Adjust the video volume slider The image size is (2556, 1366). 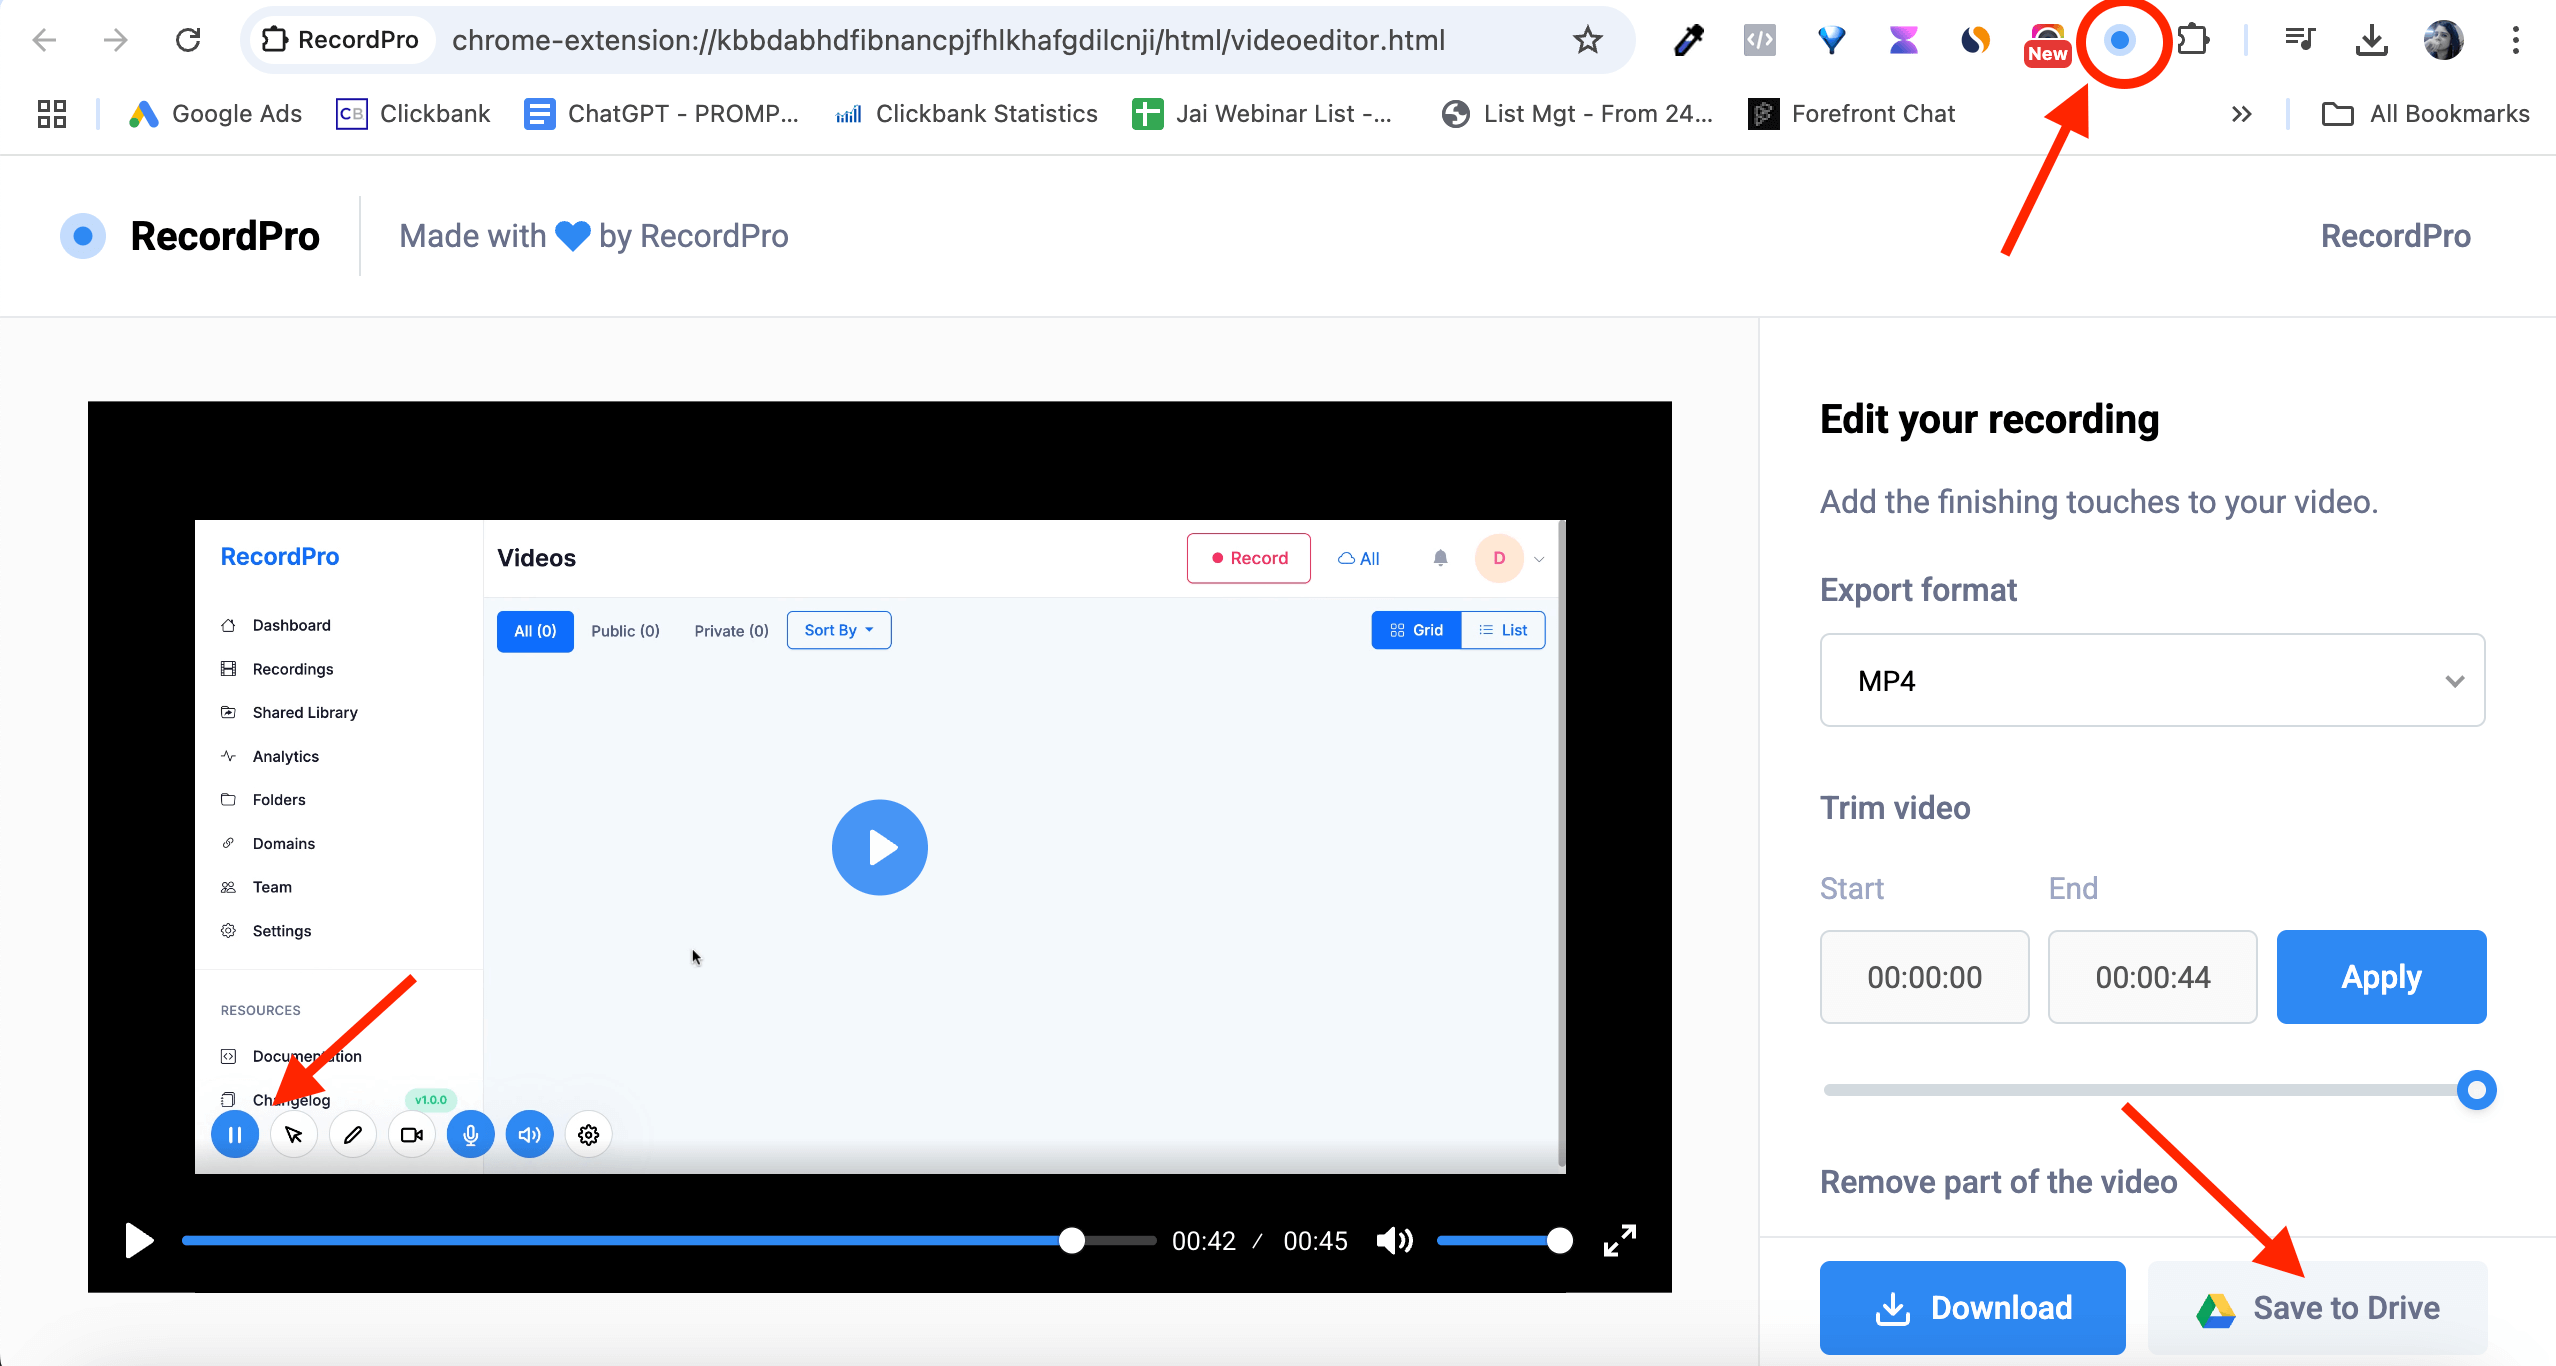pos(1504,1241)
